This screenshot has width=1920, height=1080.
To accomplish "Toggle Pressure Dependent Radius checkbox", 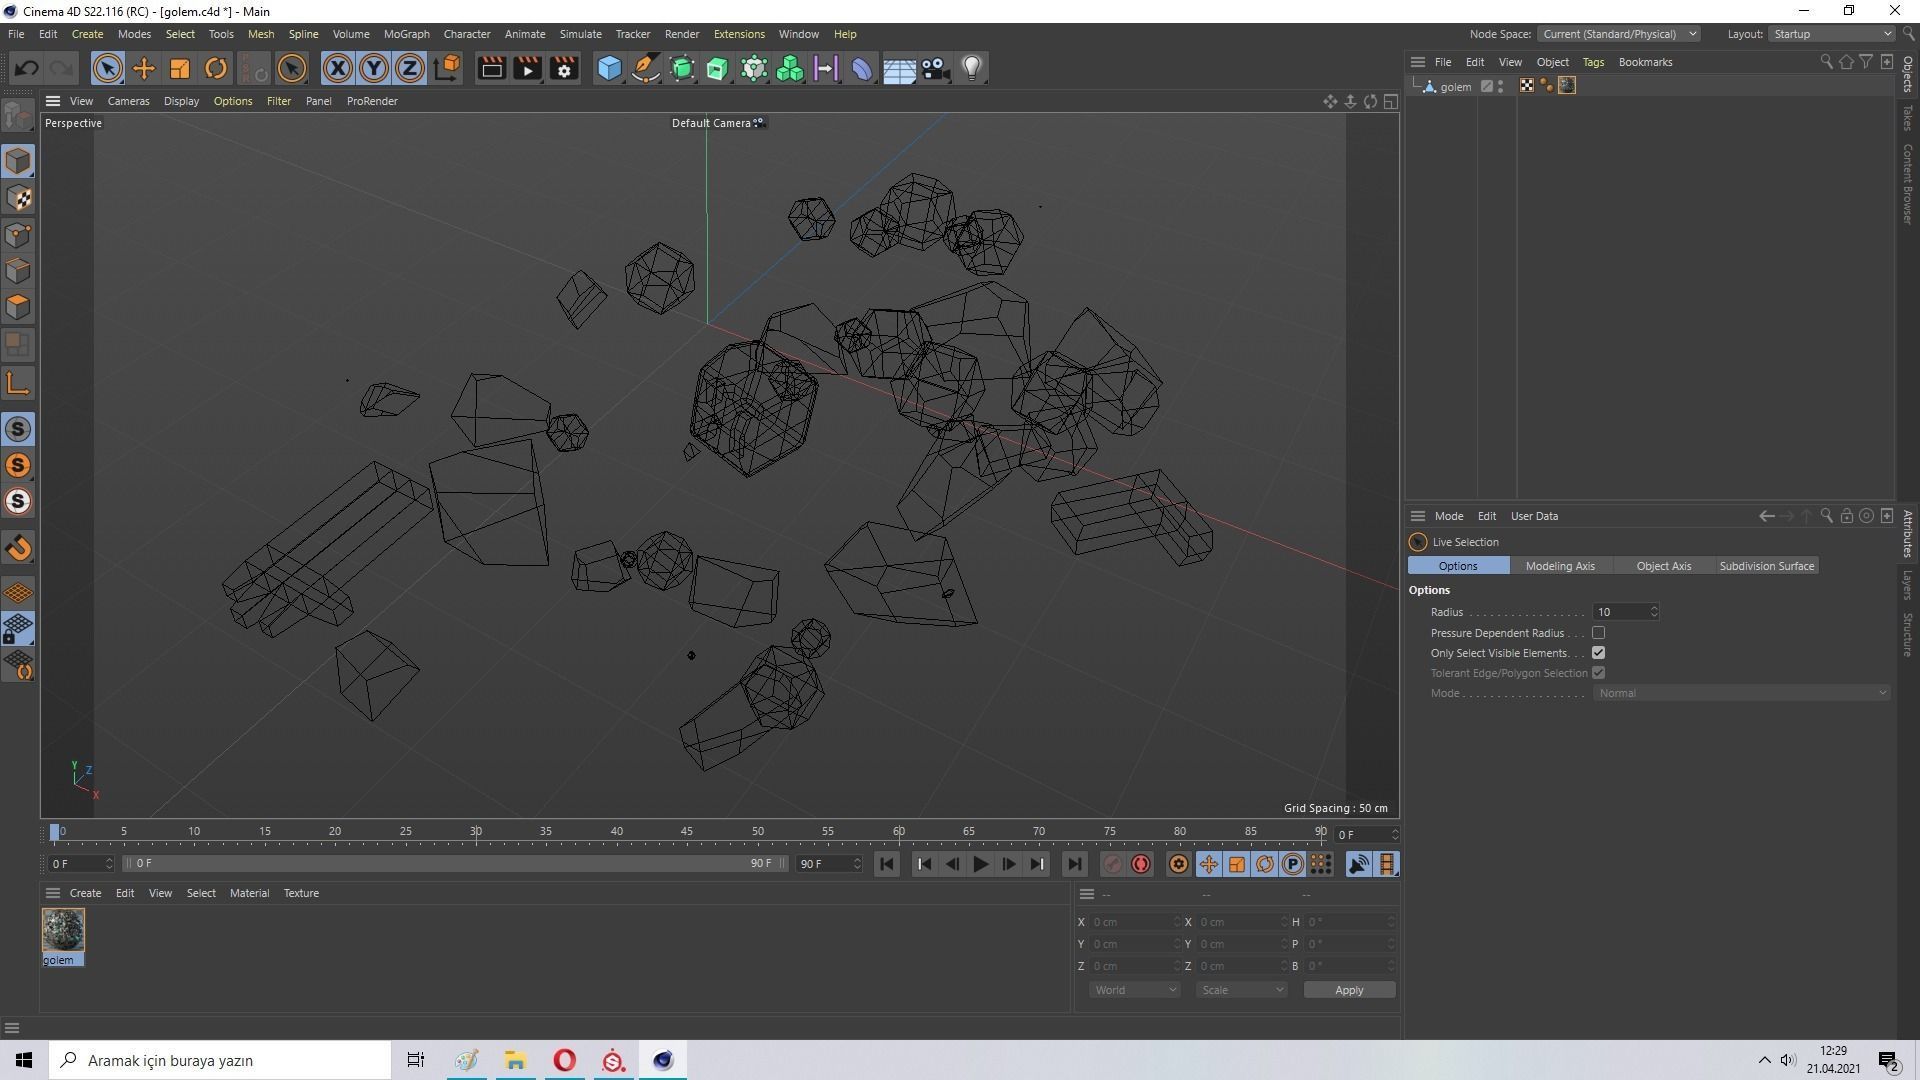I will coord(1598,633).
